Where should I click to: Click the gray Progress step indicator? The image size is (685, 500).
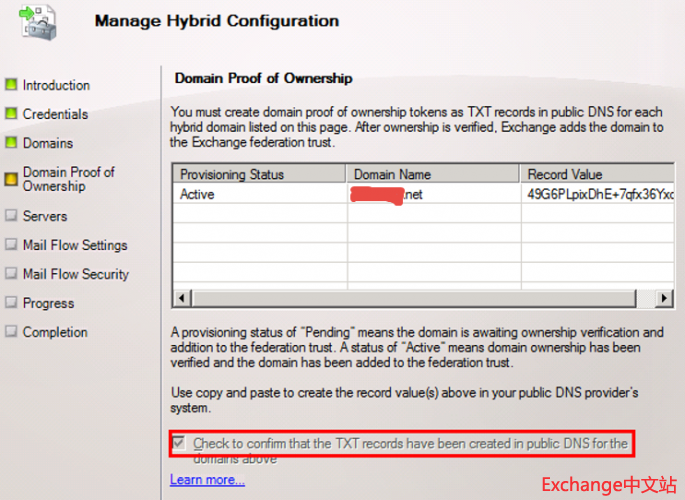click(x=12, y=303)
